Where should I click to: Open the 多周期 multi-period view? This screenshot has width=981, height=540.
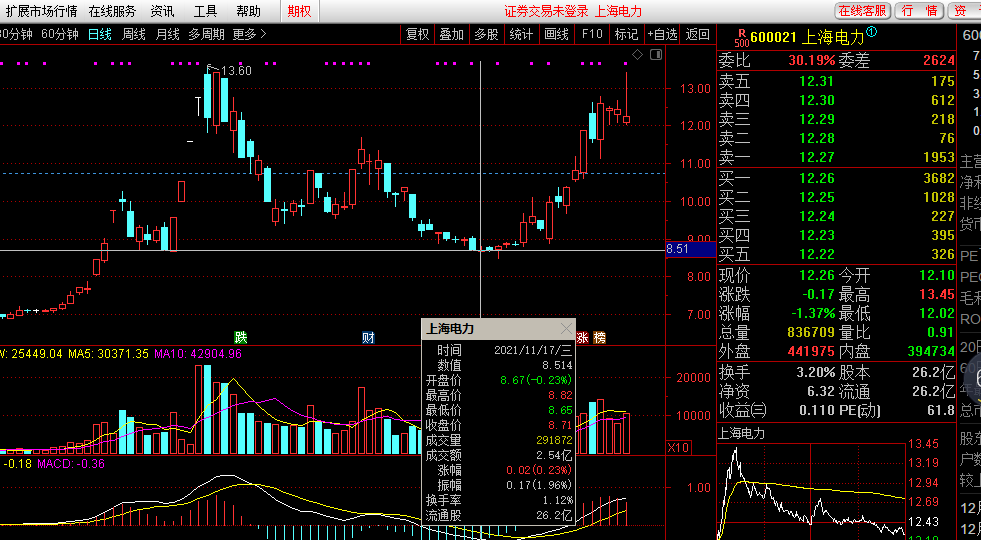click(206, 34)
